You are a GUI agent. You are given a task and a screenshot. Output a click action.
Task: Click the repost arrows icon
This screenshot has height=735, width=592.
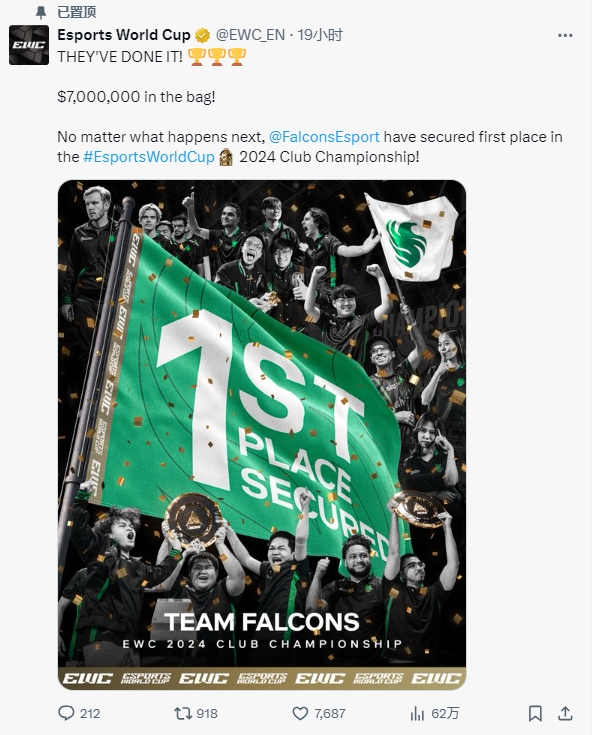(183, 713)
